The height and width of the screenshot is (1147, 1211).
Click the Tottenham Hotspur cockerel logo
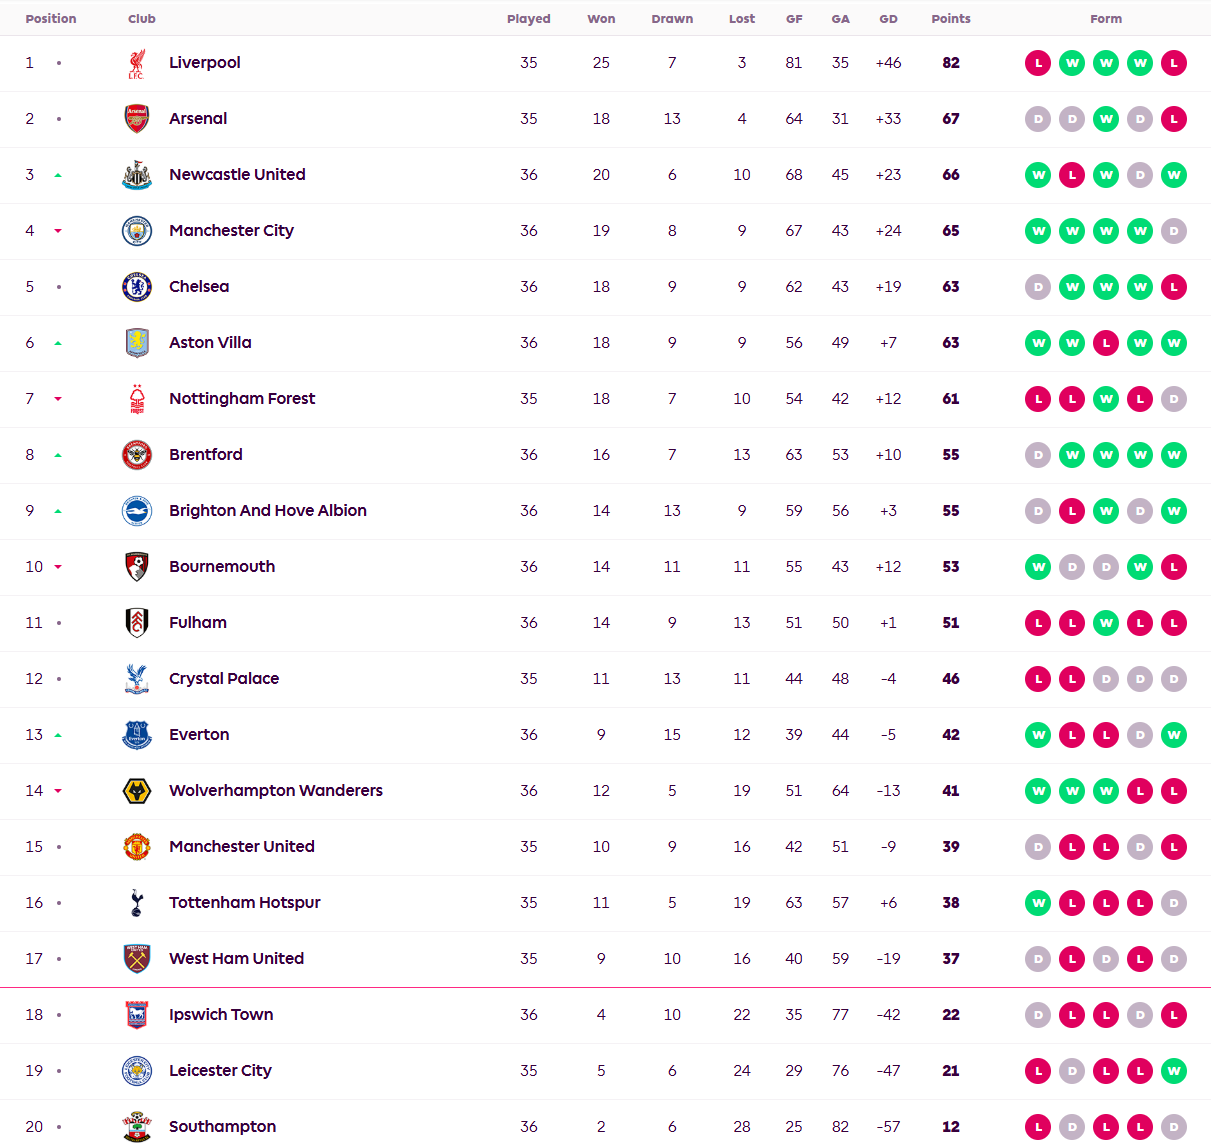coord(137,903)
